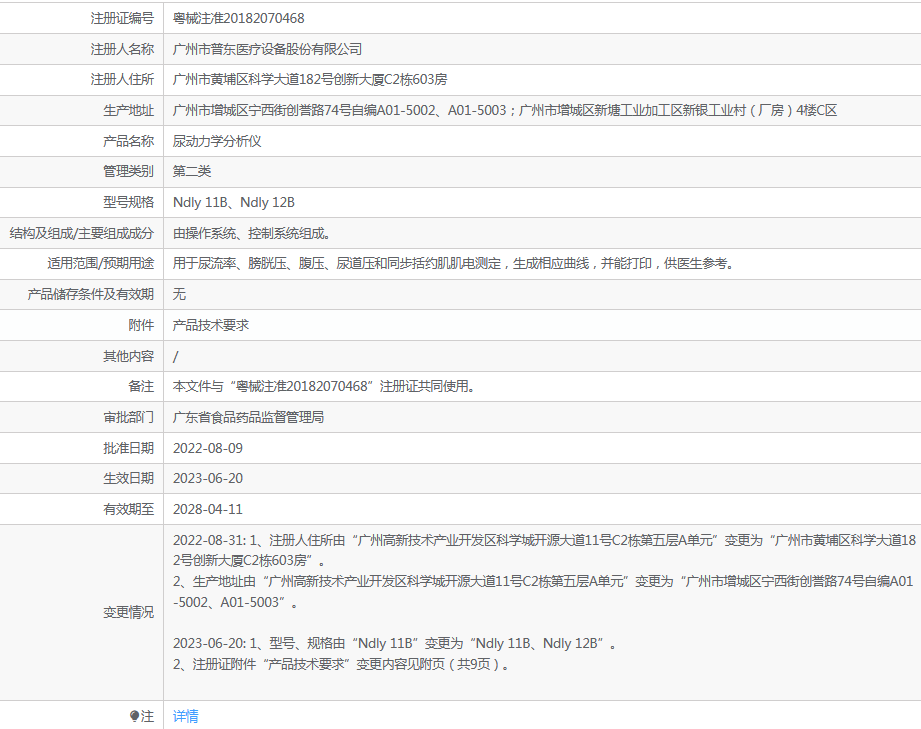Select the slash value in 其他内容 row
The width and height of the screenshot is (921, 729).
coord(176,356)
